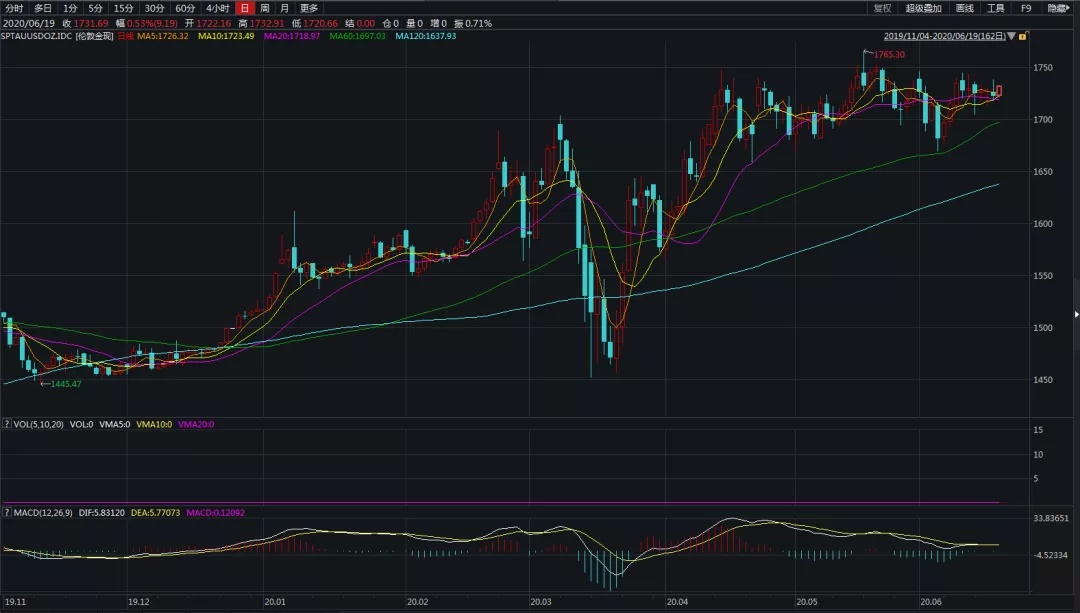Click the 20.03 date label on time axis
The height and width of the screenshot is (613, 1080).
[541, 602]
